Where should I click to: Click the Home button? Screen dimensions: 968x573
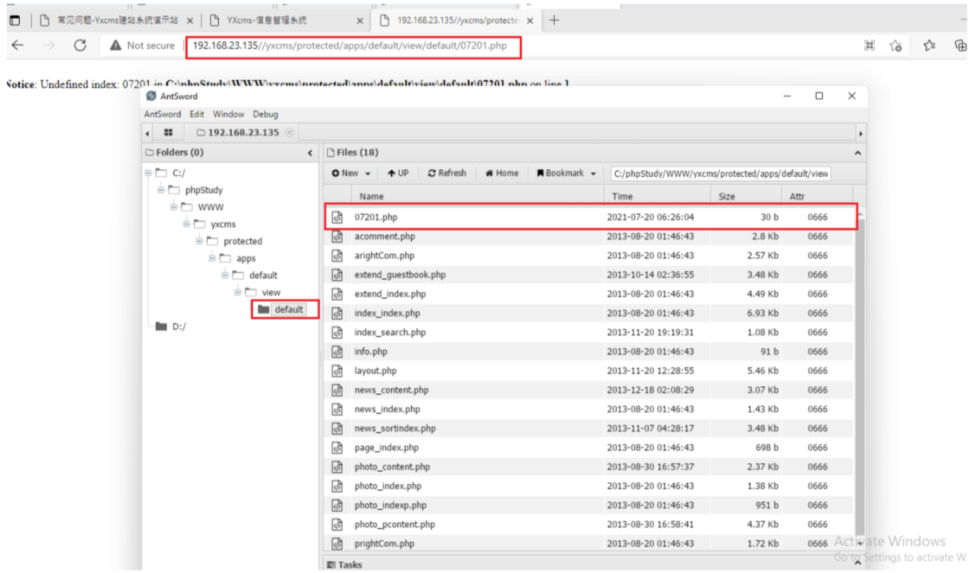coord(502,174)
